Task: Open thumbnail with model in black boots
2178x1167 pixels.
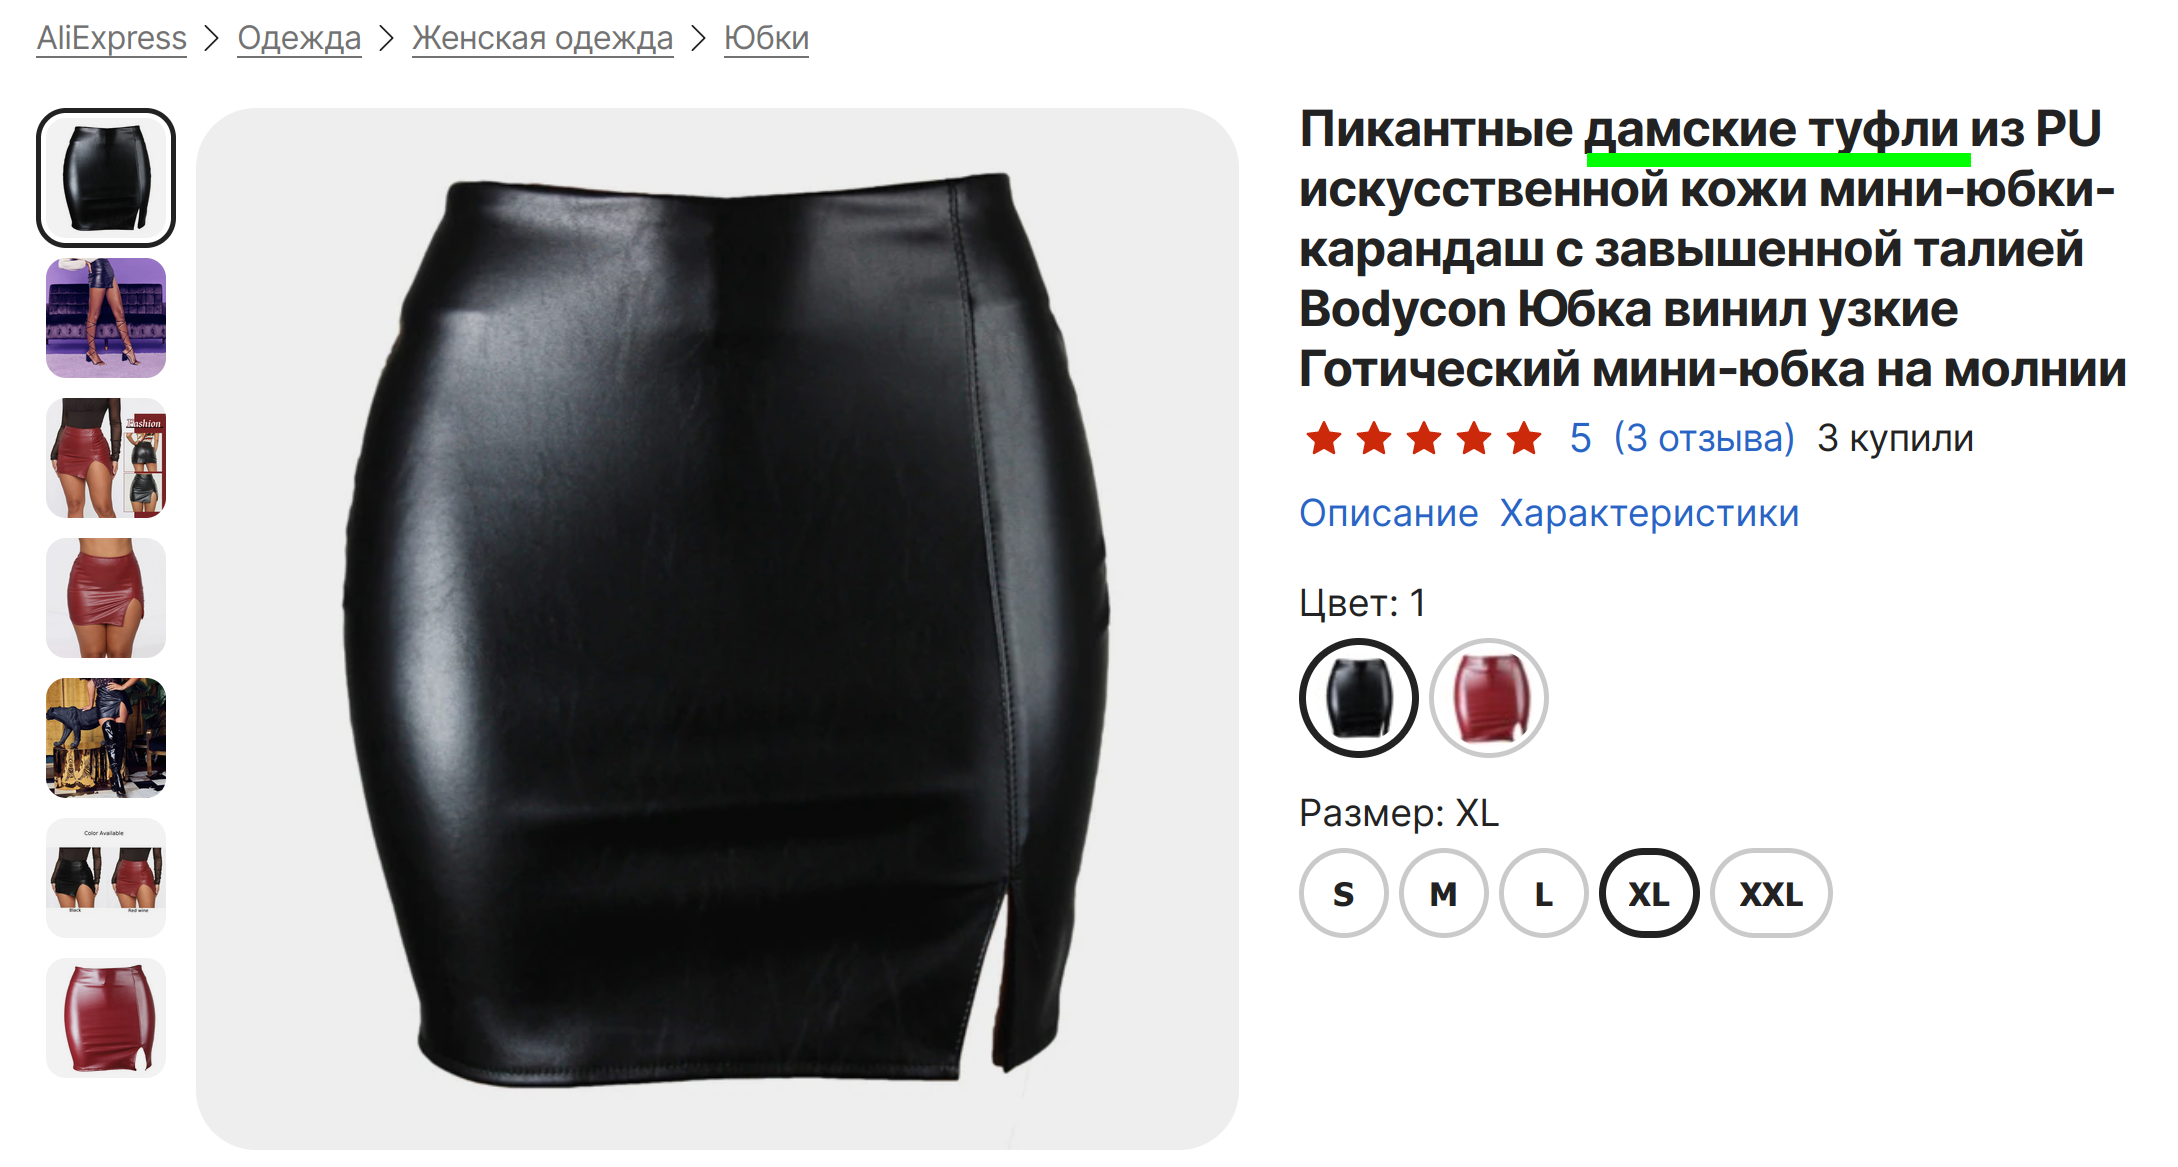Action: 106,738
